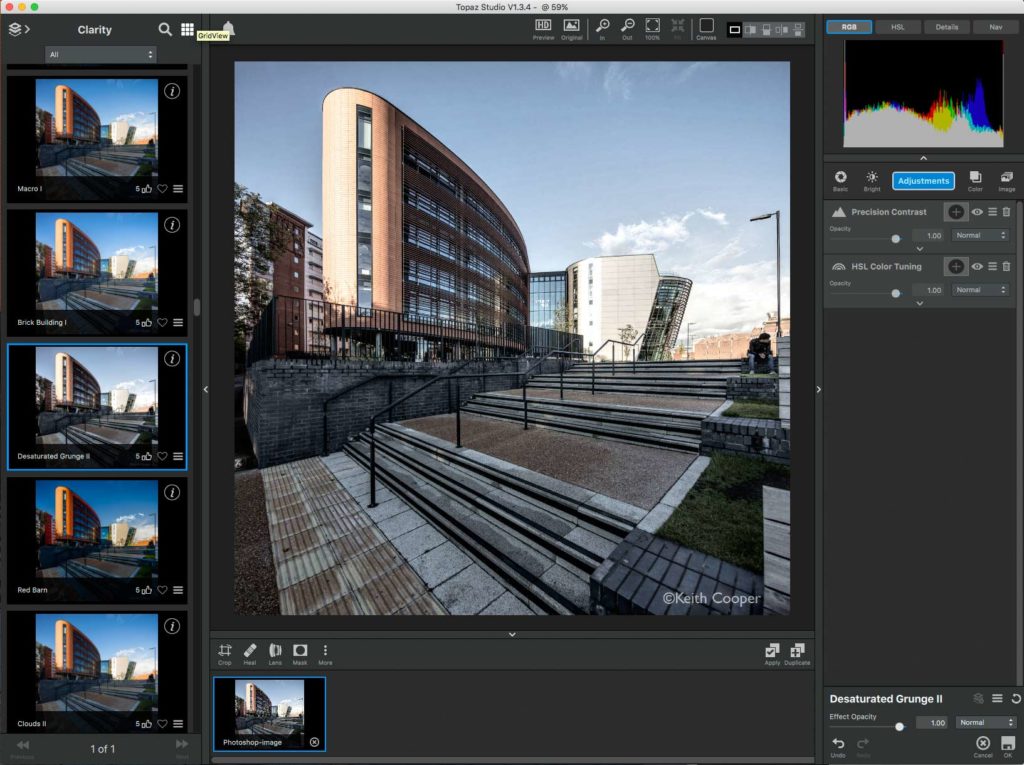Like the Macro I effect

tap(147, 189)
